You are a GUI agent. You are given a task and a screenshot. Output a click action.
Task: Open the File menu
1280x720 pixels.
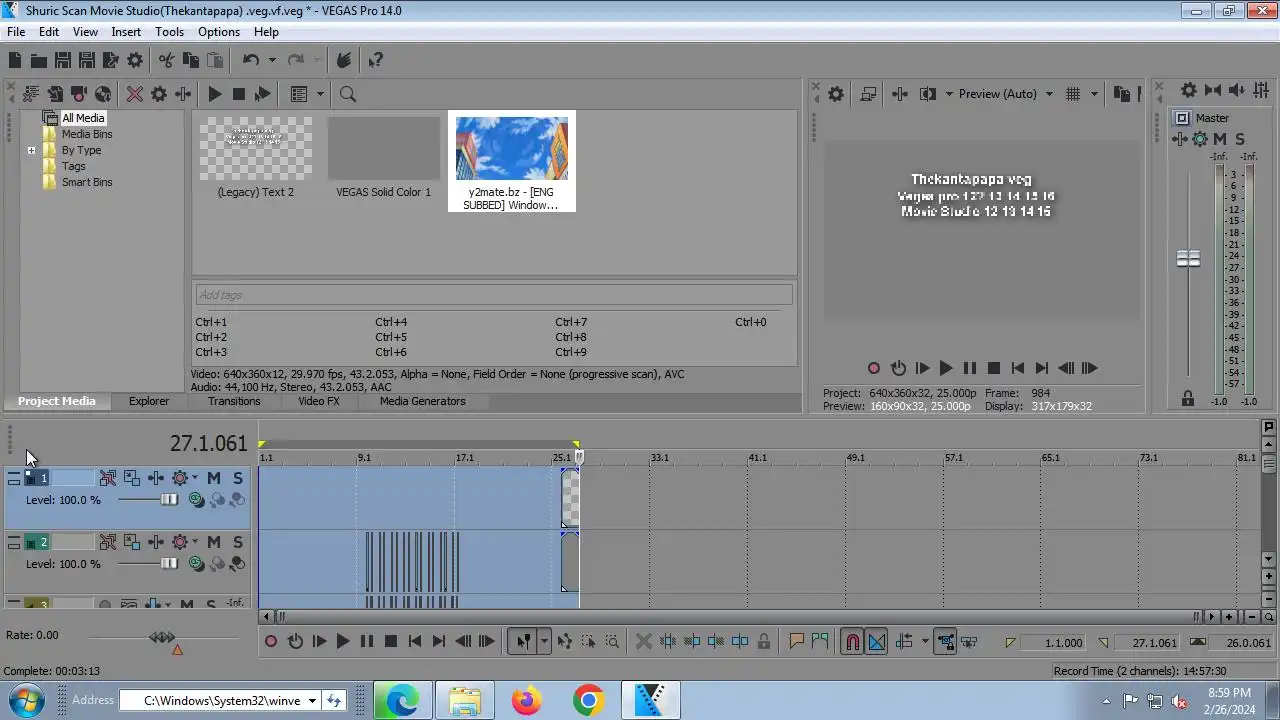point(16,32)
